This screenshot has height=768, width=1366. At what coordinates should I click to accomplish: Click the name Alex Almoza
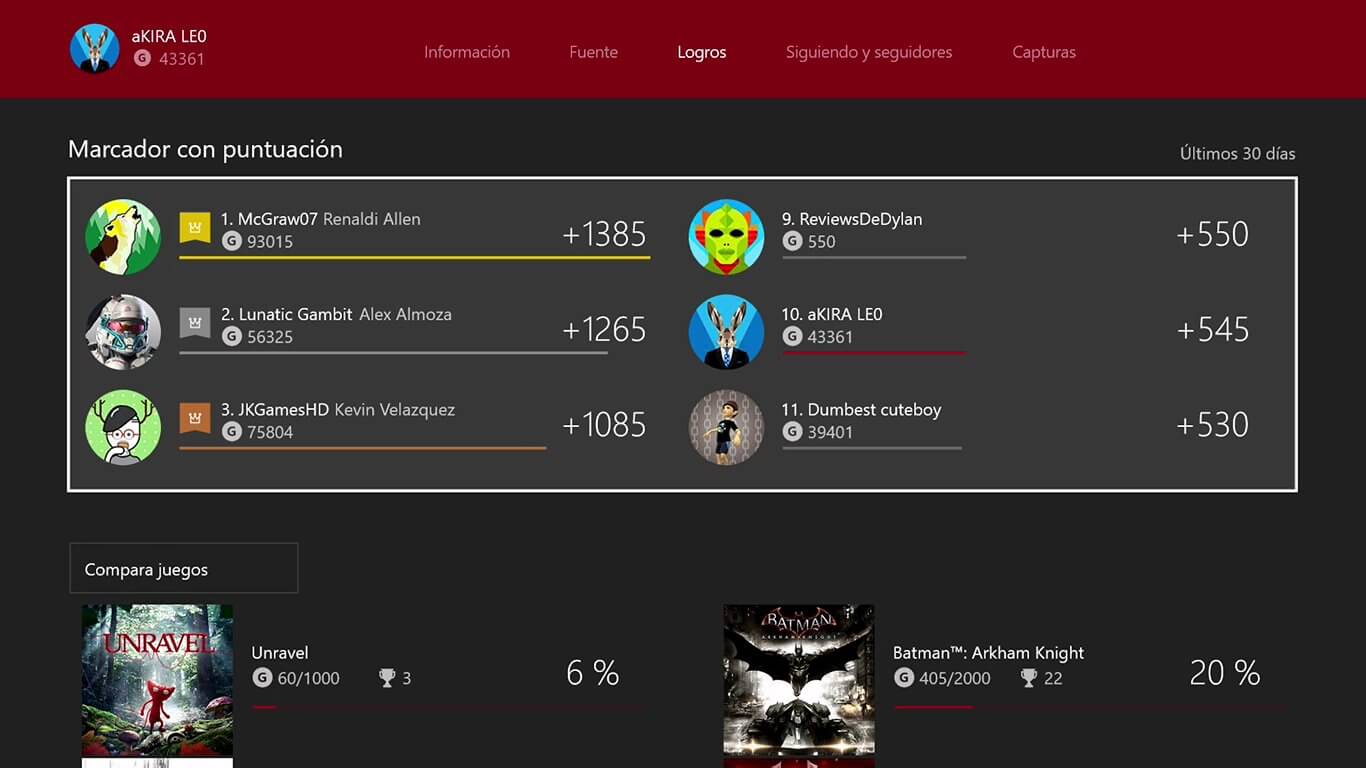[405, 314]
